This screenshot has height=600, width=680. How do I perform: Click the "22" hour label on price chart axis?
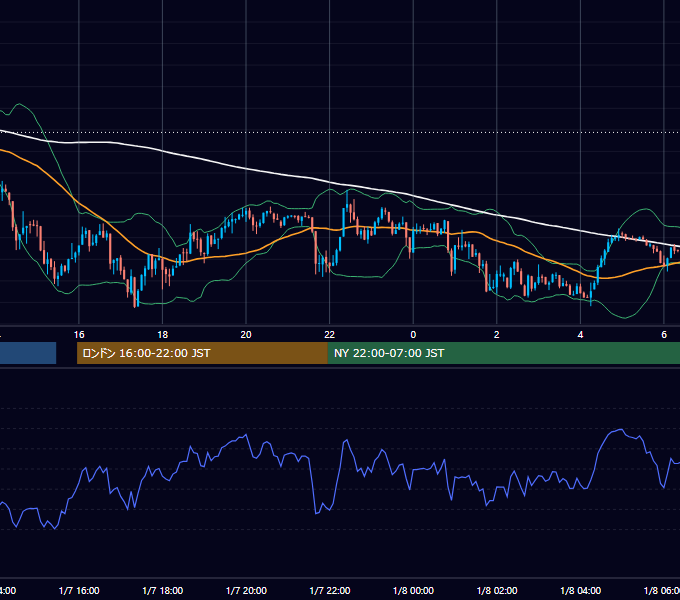330,335
